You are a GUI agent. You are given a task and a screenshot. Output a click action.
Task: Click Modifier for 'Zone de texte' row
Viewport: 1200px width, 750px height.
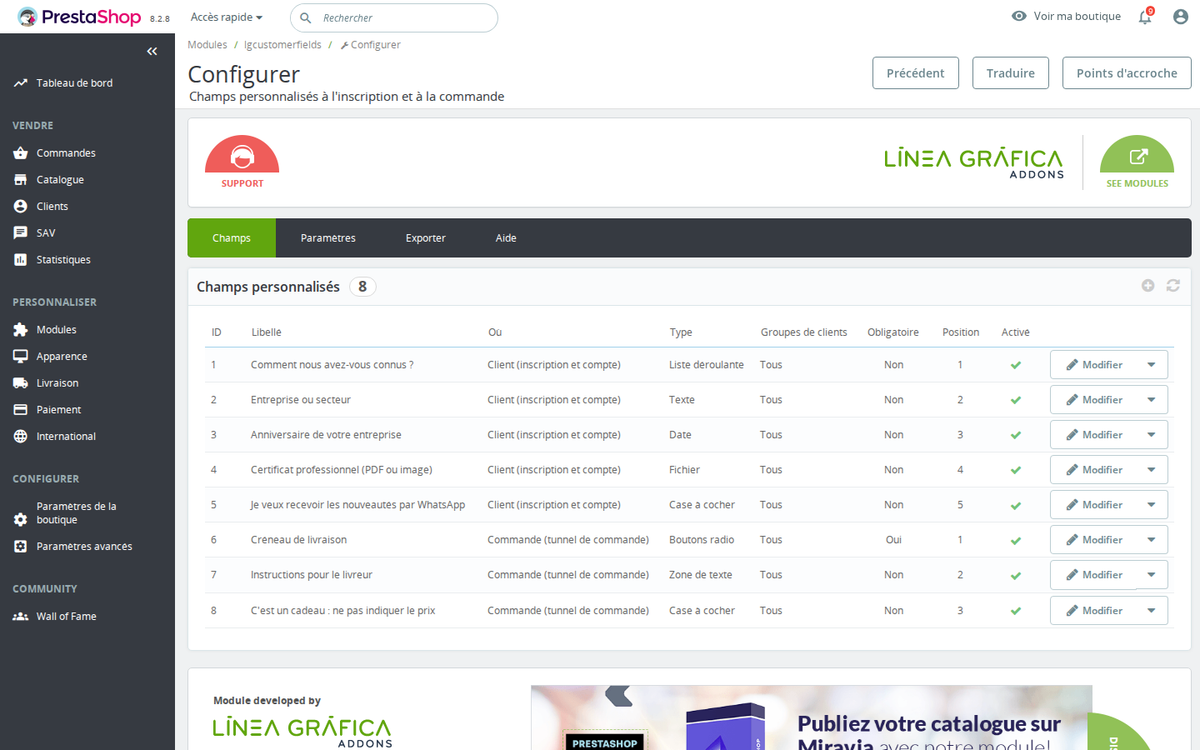click(1094, 575)
